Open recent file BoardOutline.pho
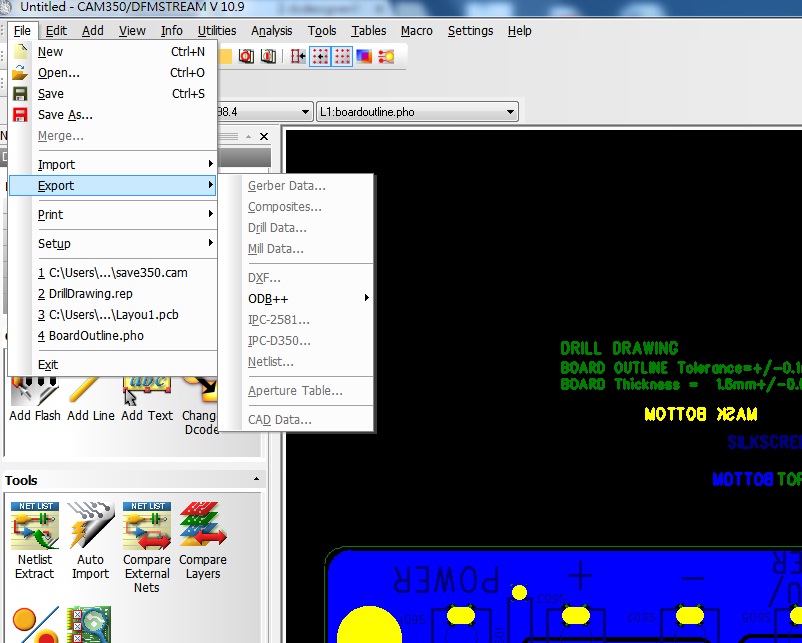Image resolution: width=802 pixels, height=643 pixels. point(113,336)
